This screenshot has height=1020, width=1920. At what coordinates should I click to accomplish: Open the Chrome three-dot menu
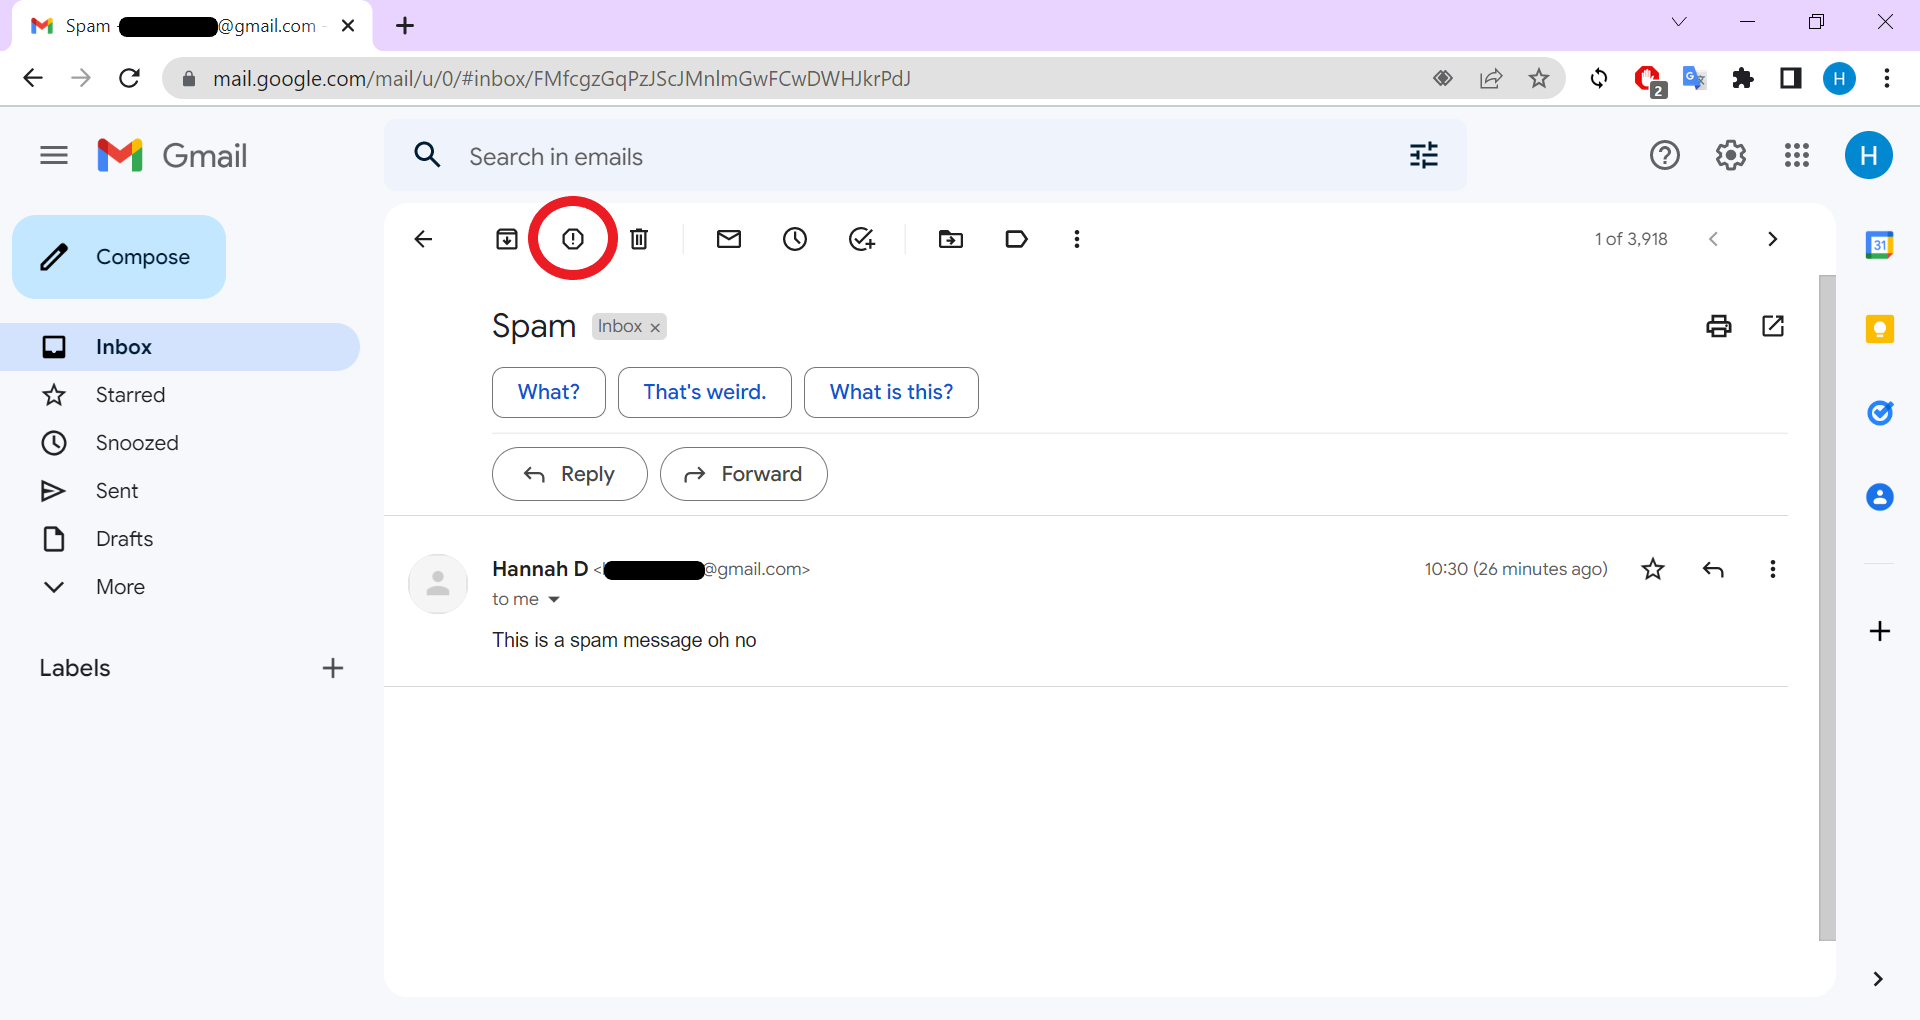(x=1887, y=78)
